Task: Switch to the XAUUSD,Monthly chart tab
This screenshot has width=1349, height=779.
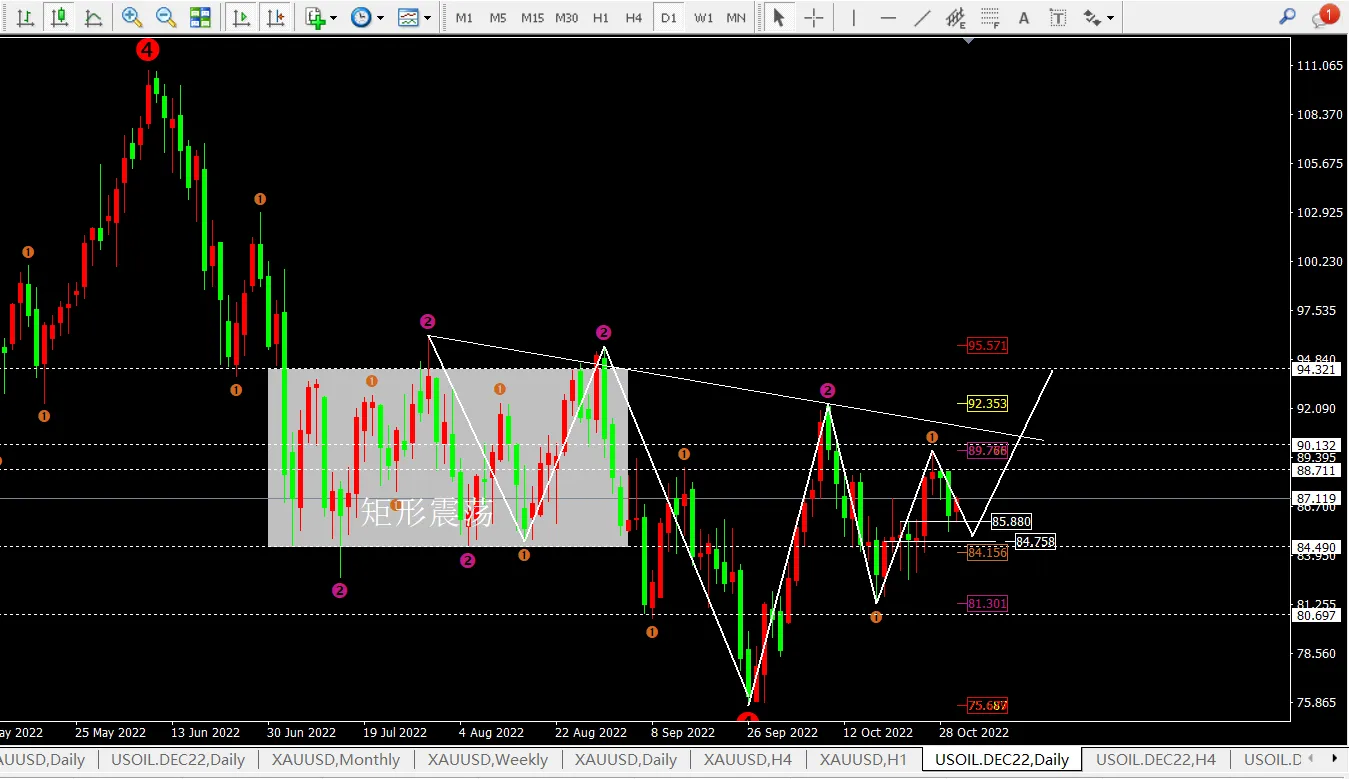Action: [x=337, y=760]
